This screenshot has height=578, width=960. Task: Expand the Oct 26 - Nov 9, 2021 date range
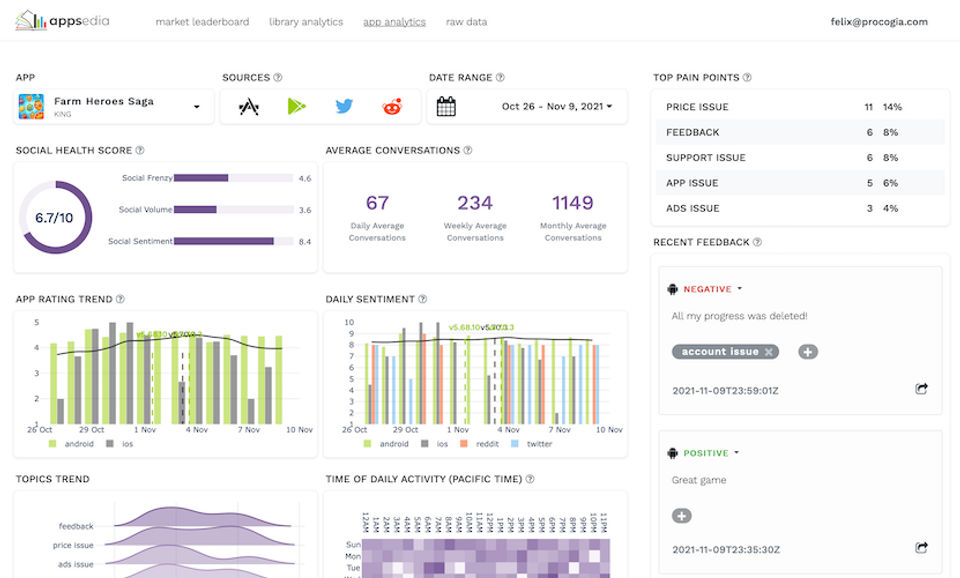[557, 107]
